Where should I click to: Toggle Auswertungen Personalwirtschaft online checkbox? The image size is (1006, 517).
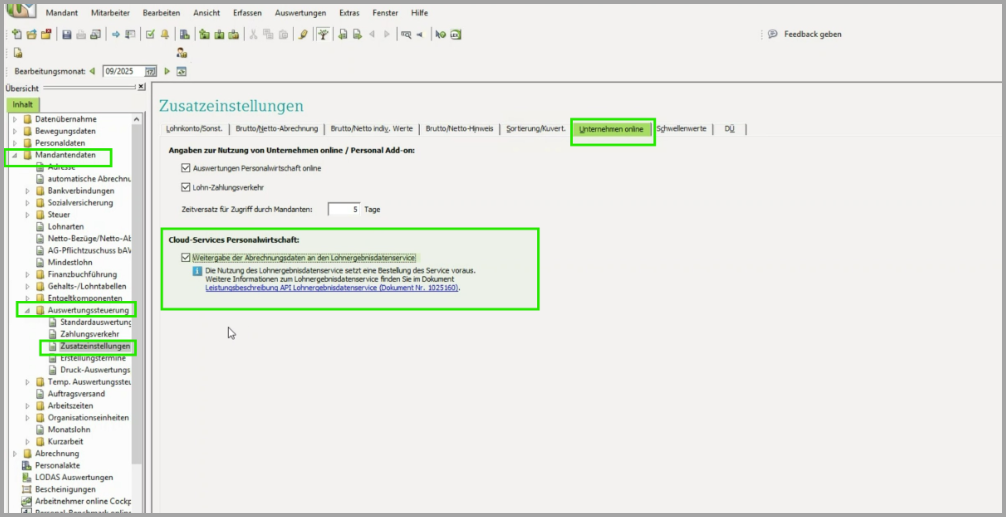pos(186,168)
